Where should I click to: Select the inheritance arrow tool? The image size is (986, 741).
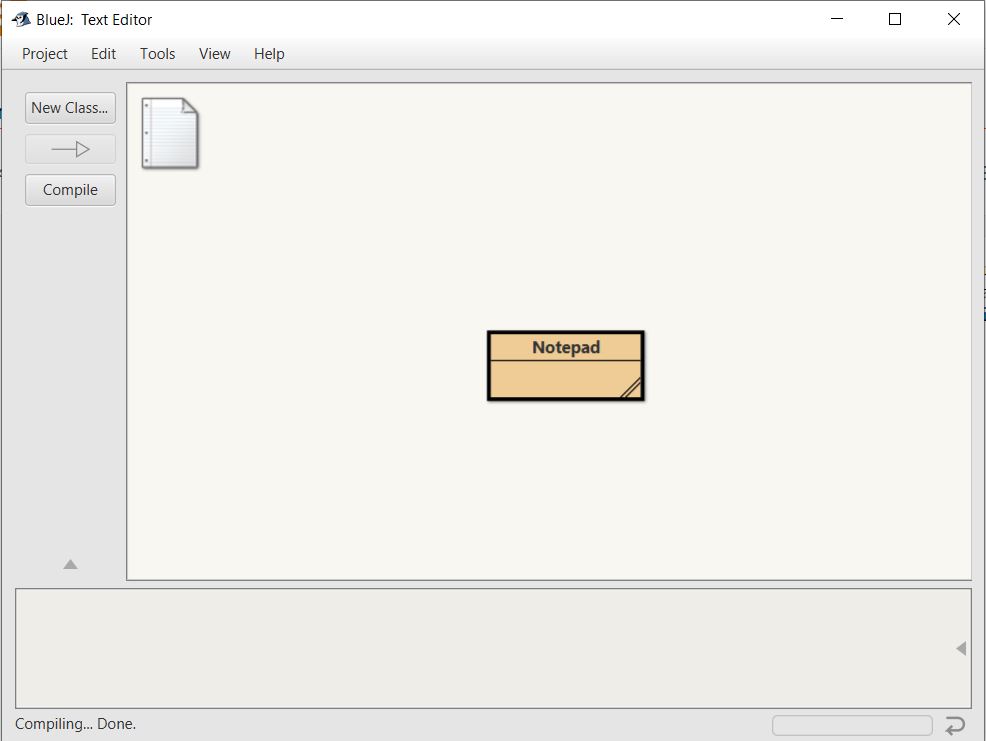coord(70,148)
